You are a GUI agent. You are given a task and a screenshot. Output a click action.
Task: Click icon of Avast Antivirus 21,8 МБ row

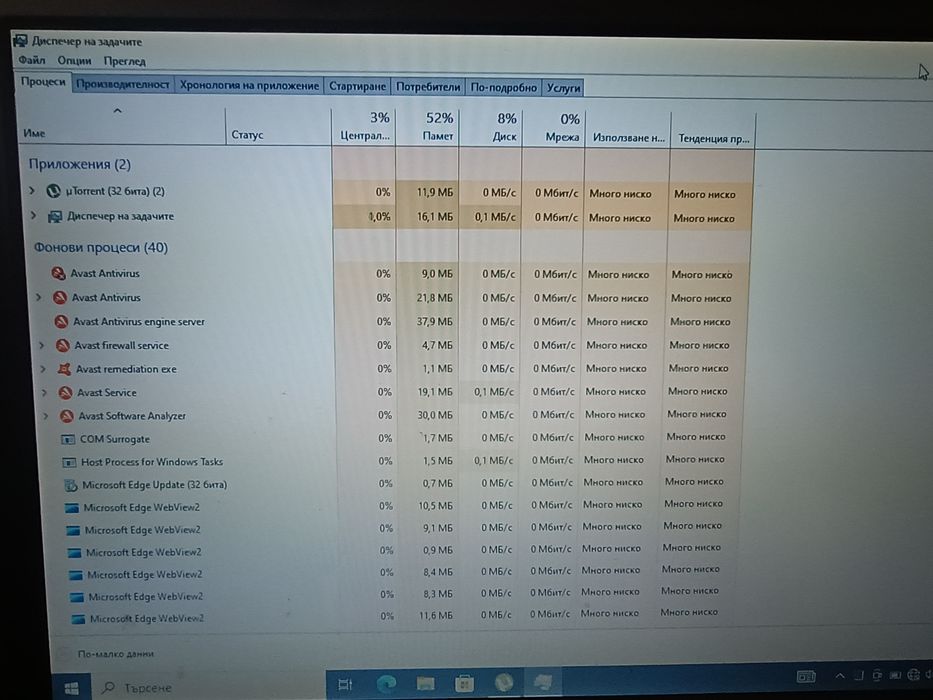tap(60, 298)
